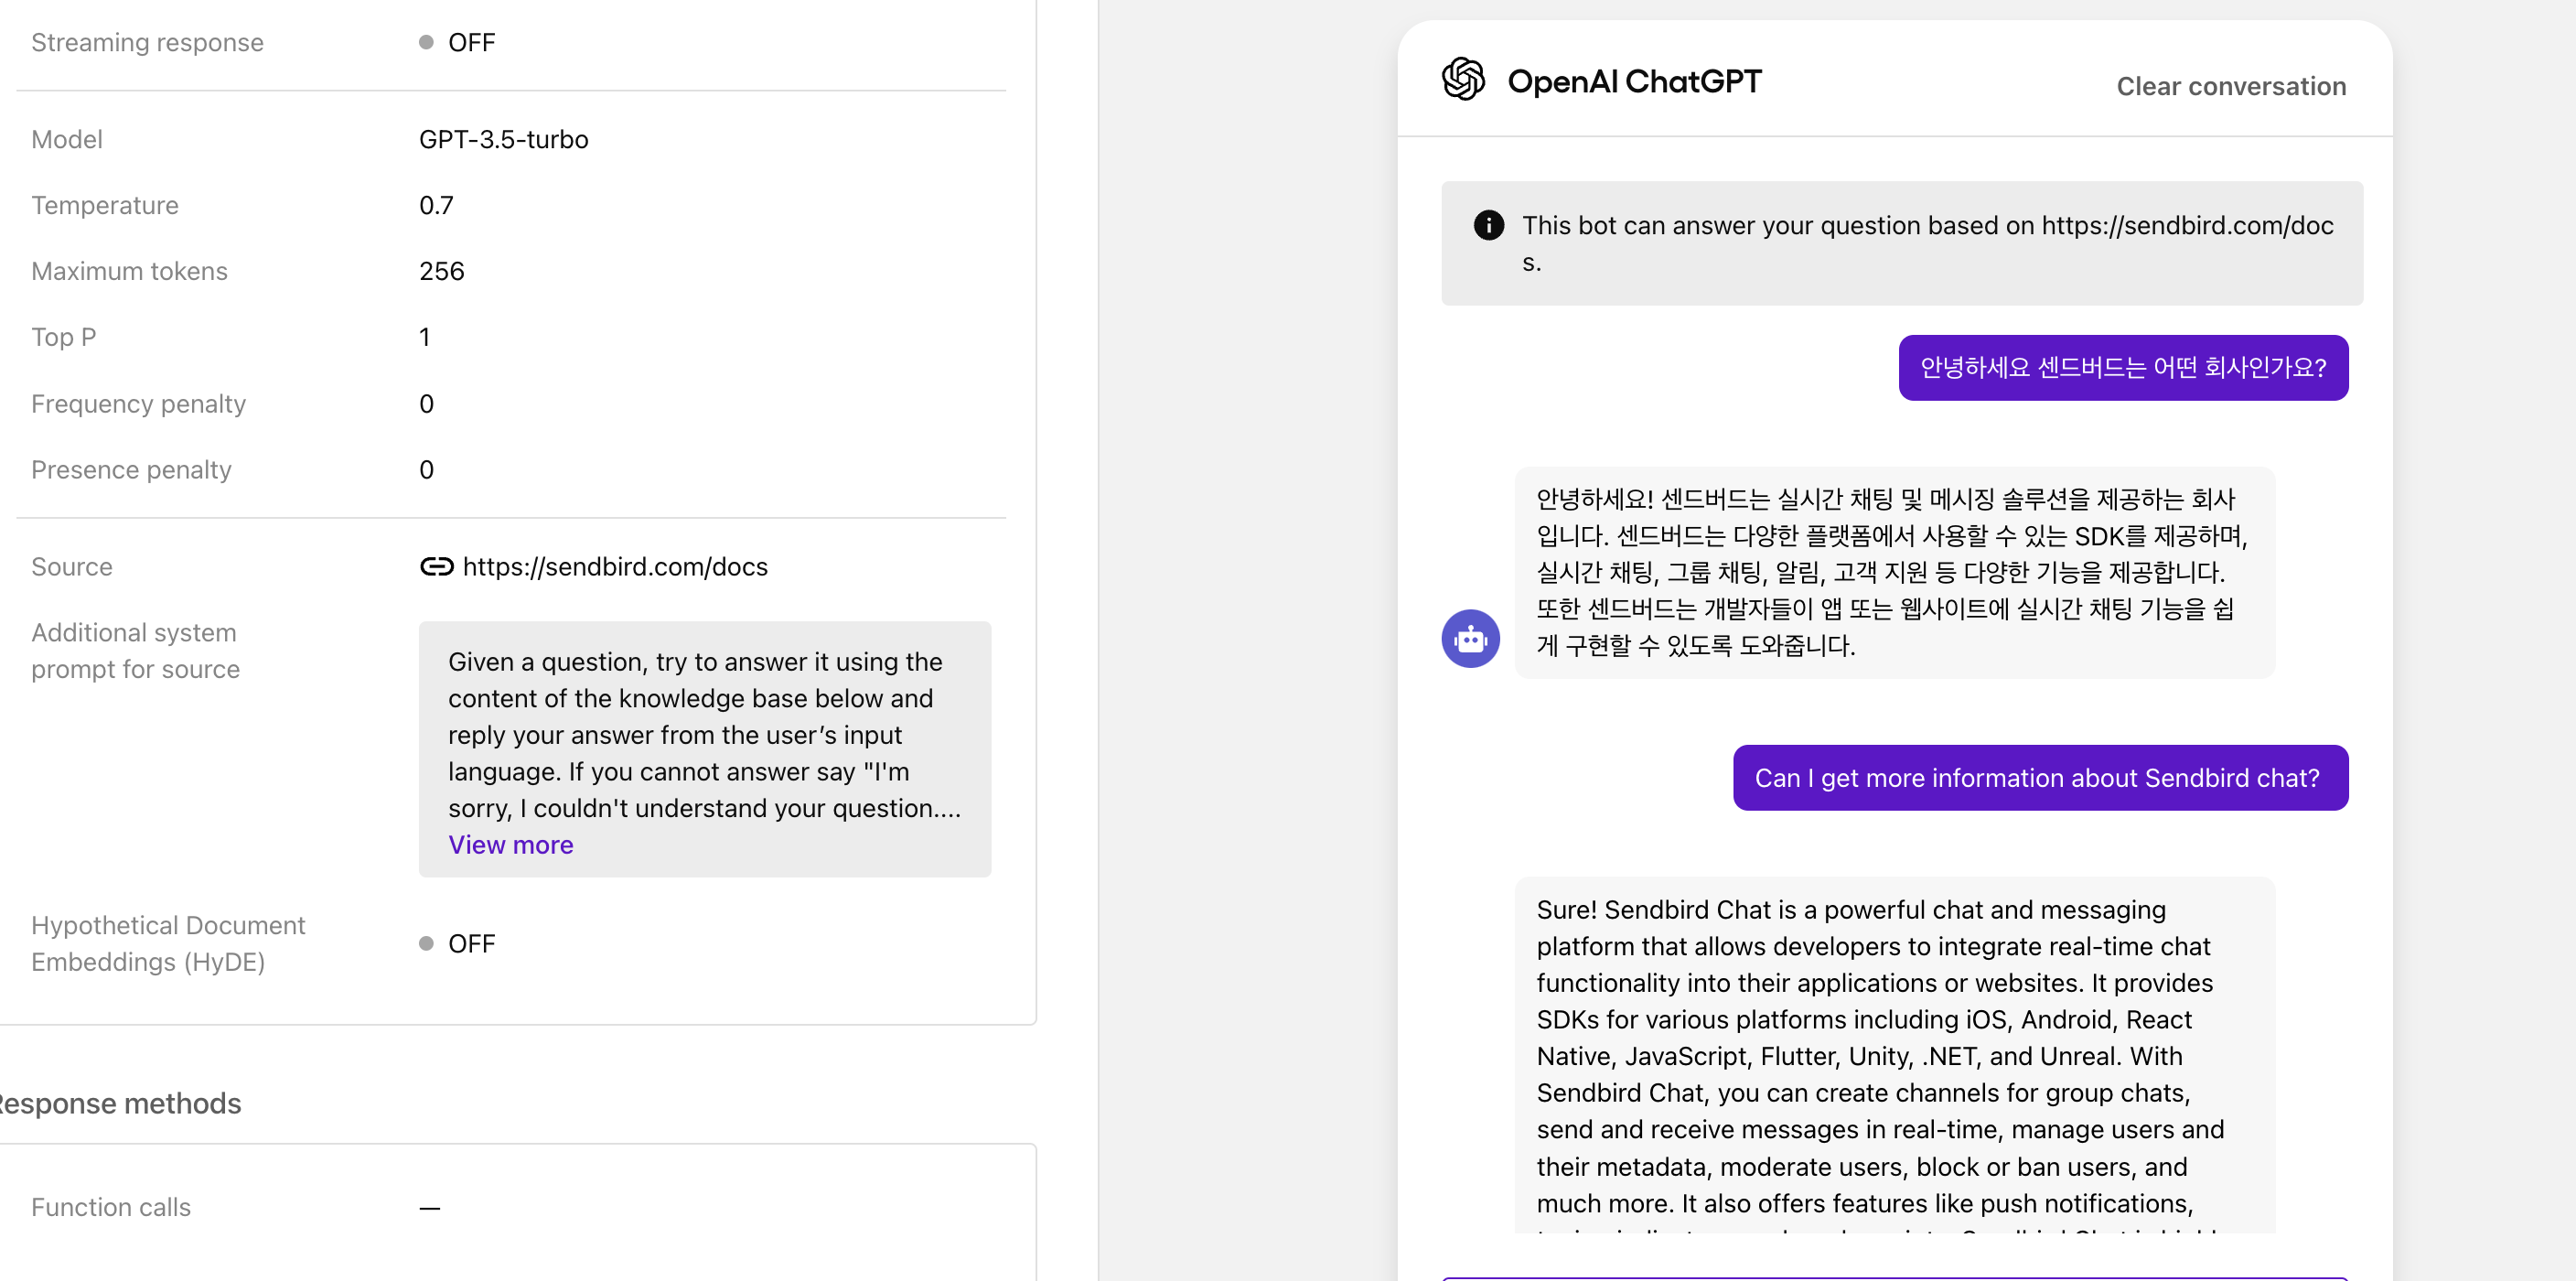Click Clear conversation button
The height and width of the screenshot is (1281, 2576).
click(2231, 86)
